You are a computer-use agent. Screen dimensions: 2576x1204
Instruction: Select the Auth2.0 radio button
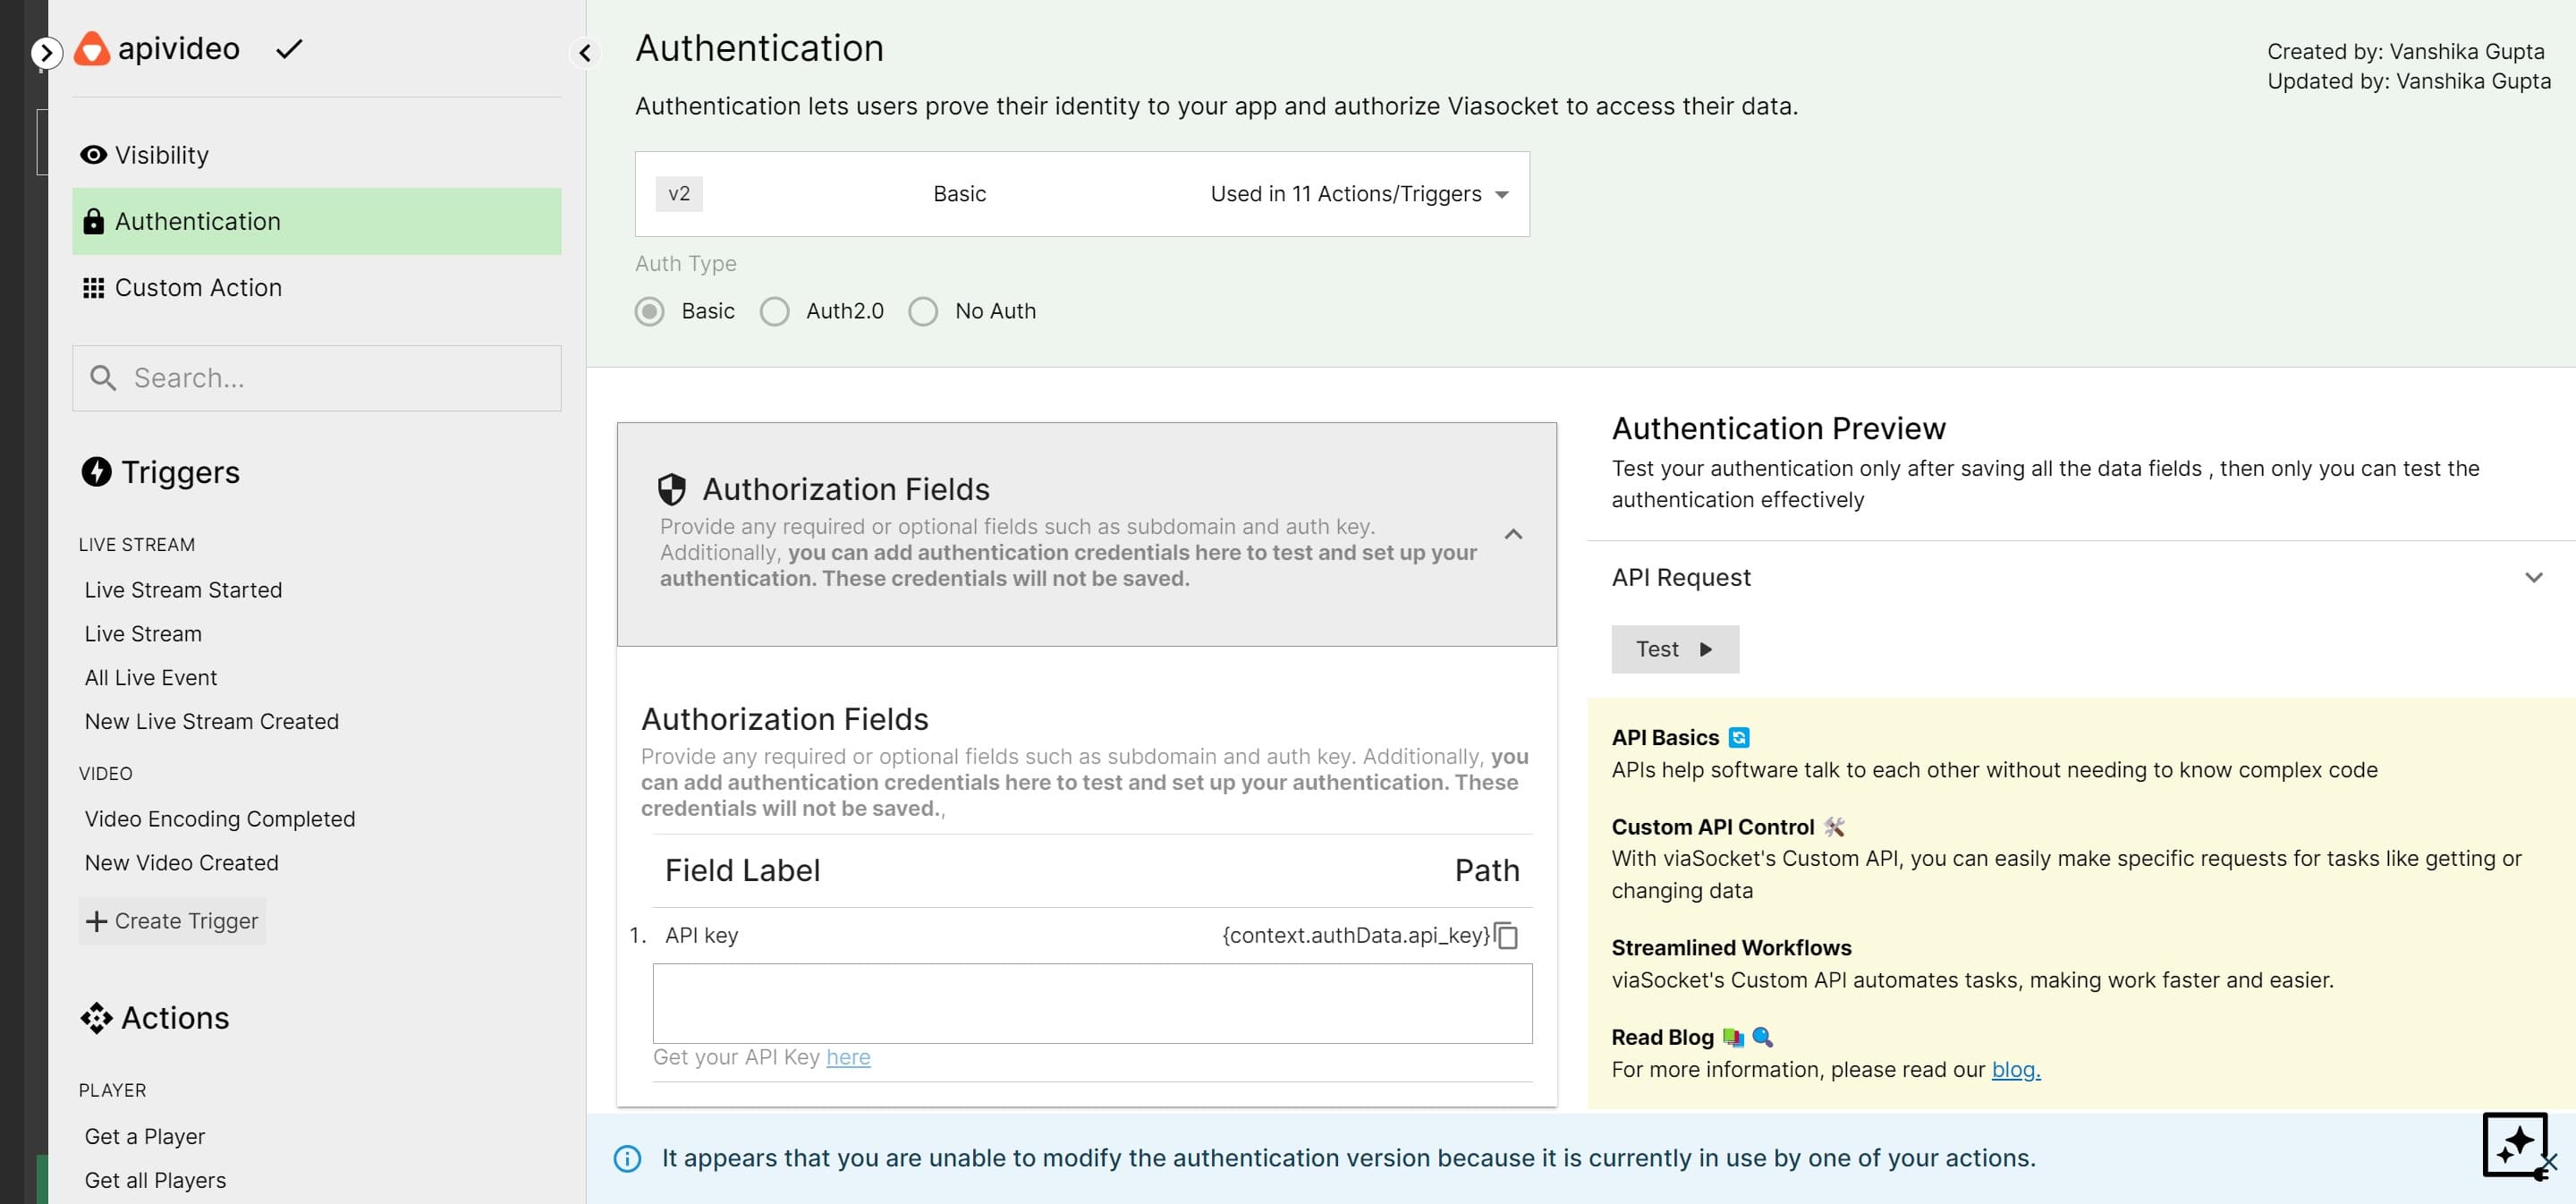coord(775,312)
